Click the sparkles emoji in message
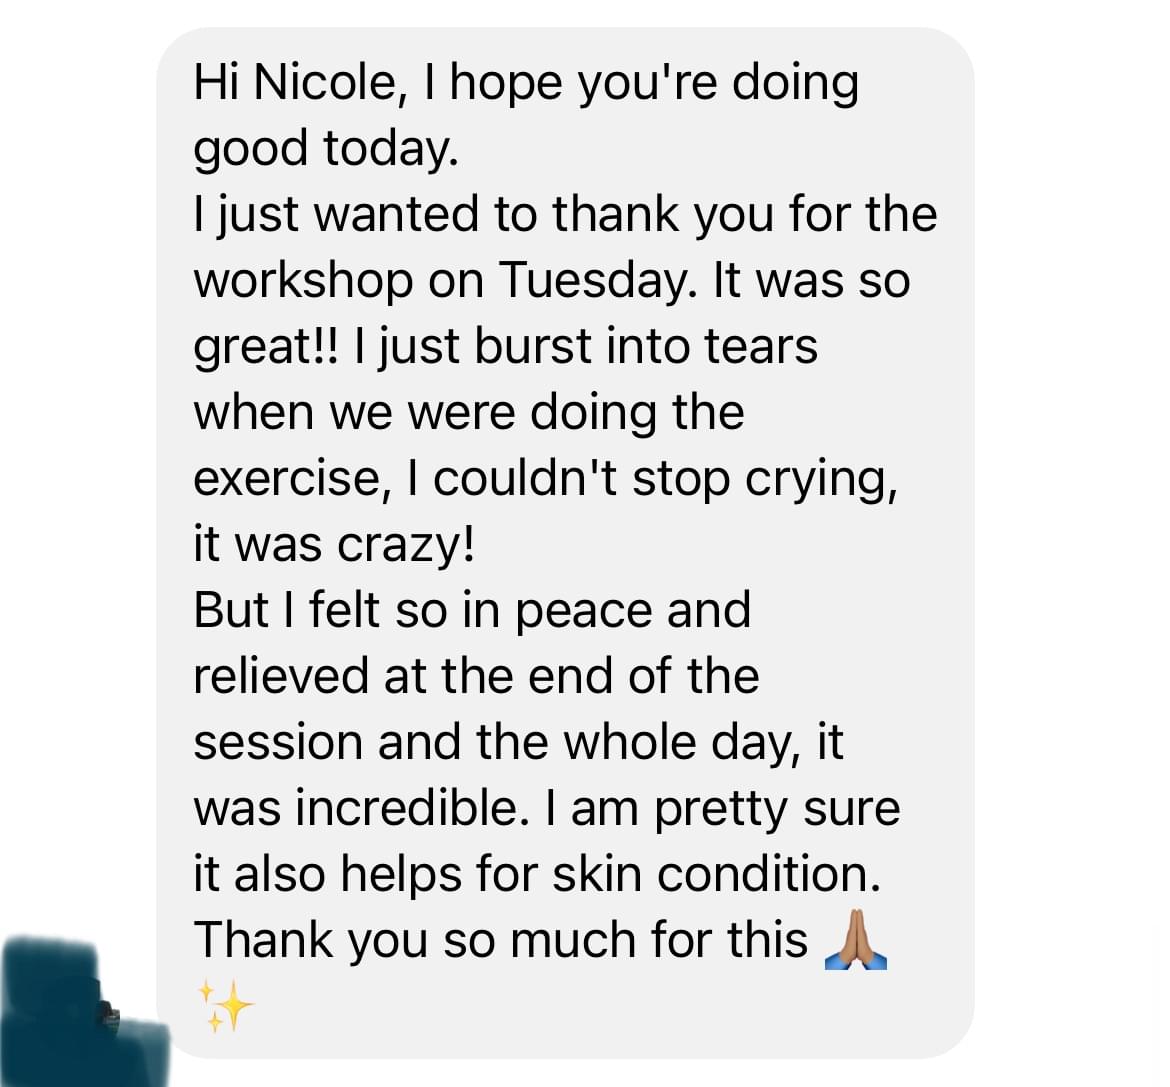 (x=225, y=1006)
